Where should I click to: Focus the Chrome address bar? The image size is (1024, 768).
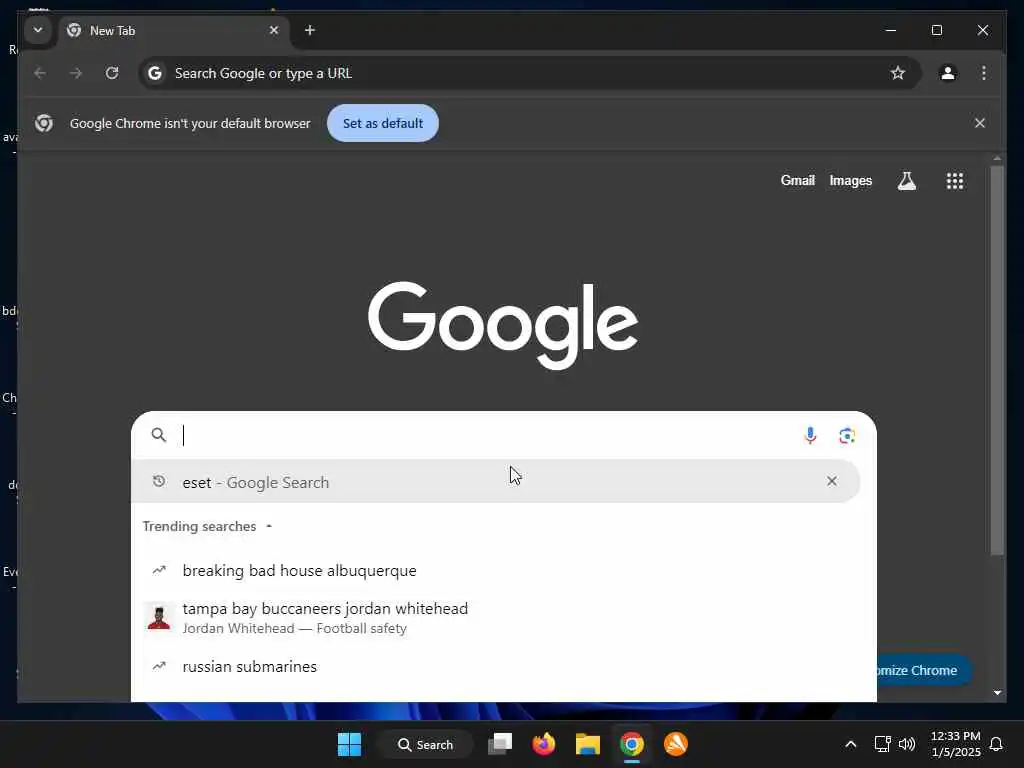coord(530,73)
